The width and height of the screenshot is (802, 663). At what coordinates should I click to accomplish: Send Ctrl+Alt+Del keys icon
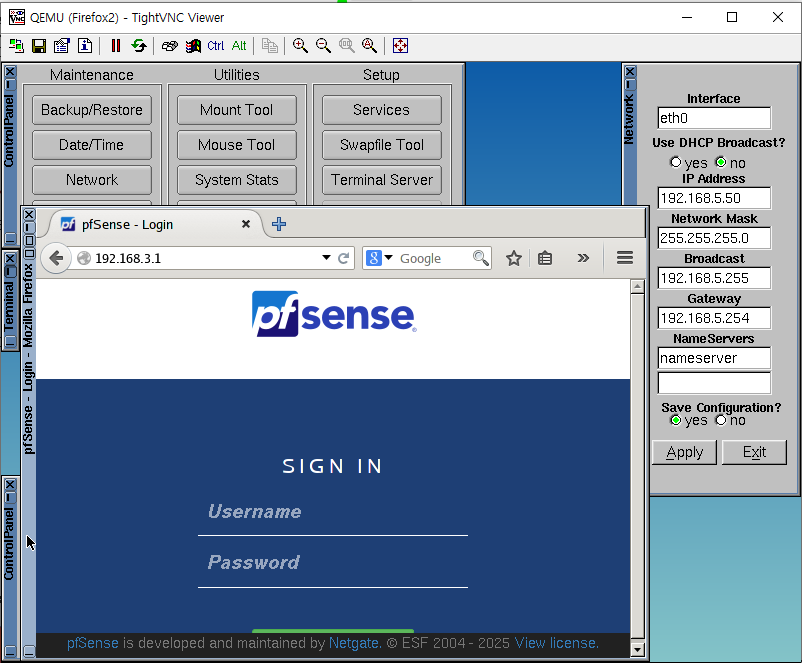coord(170,46)
